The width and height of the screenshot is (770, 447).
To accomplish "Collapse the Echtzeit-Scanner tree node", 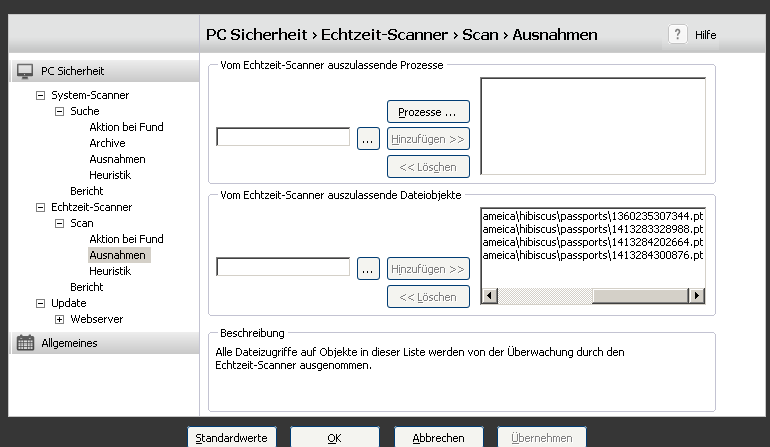I will tap(40, 207).
